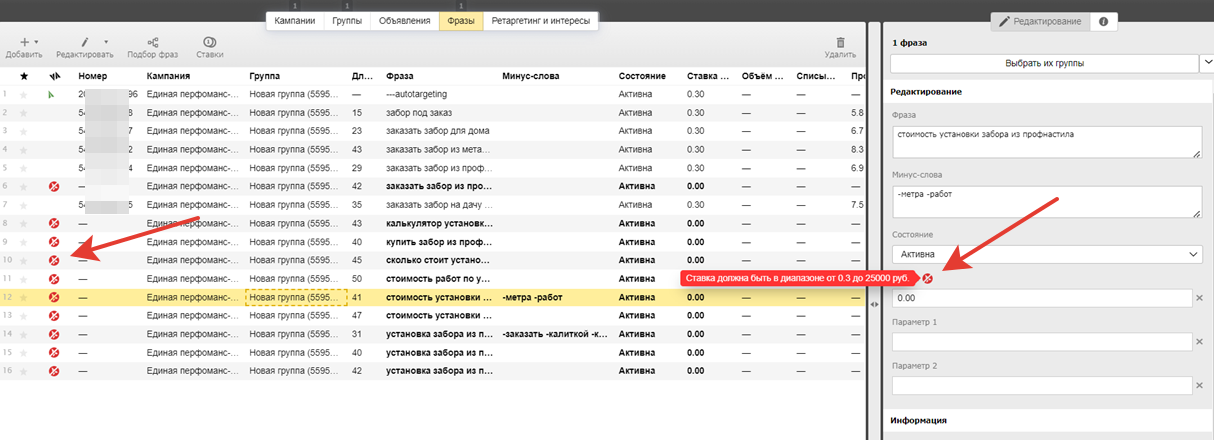The image size is (1214, 440).
Task: Toggle the favorite star in row 16
Action: (24, 371)
